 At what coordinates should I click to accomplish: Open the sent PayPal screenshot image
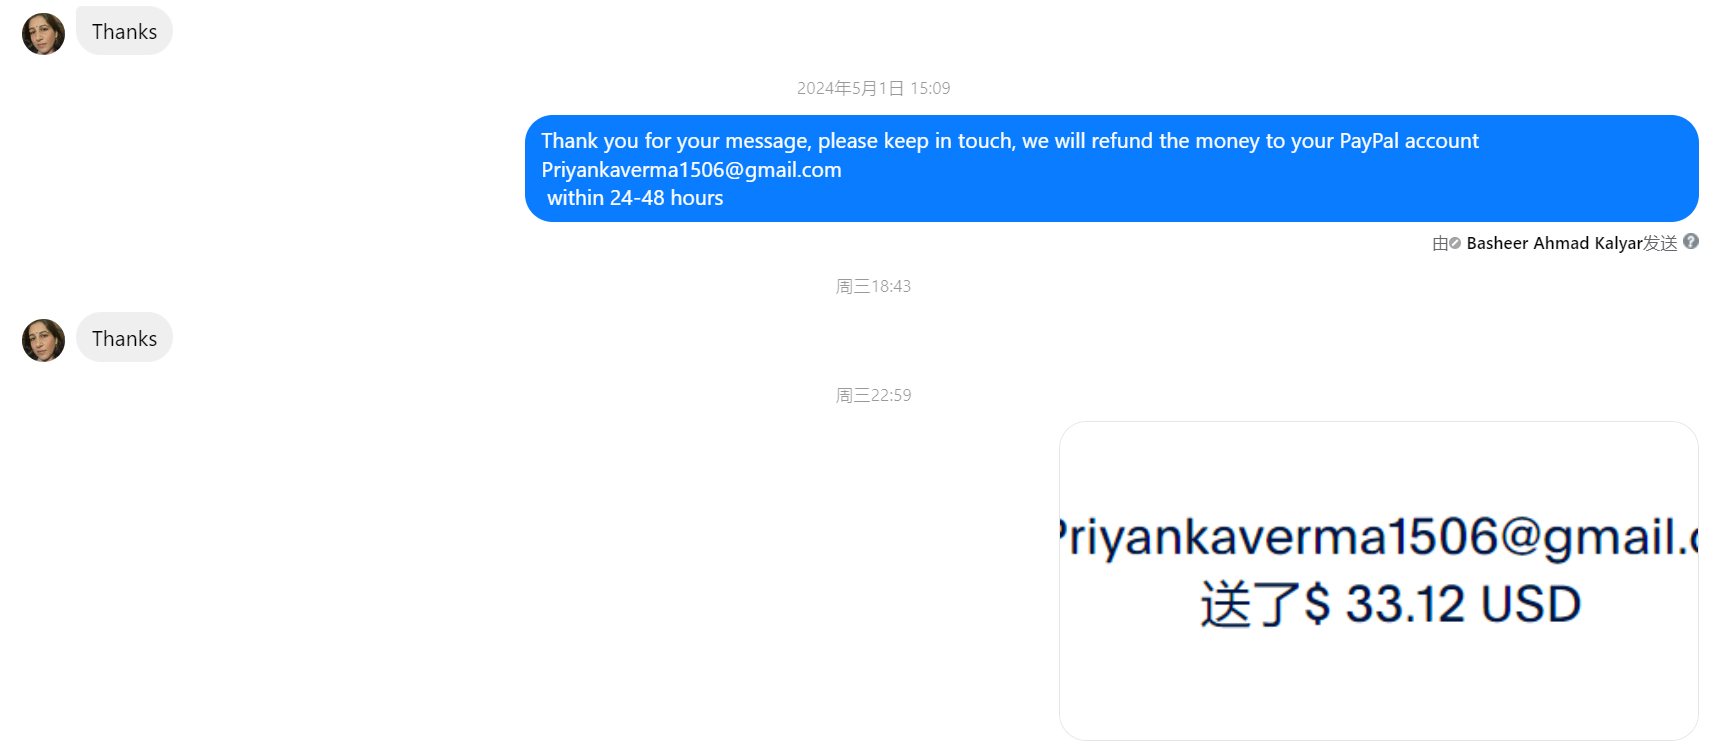[x=1379, y=581]
